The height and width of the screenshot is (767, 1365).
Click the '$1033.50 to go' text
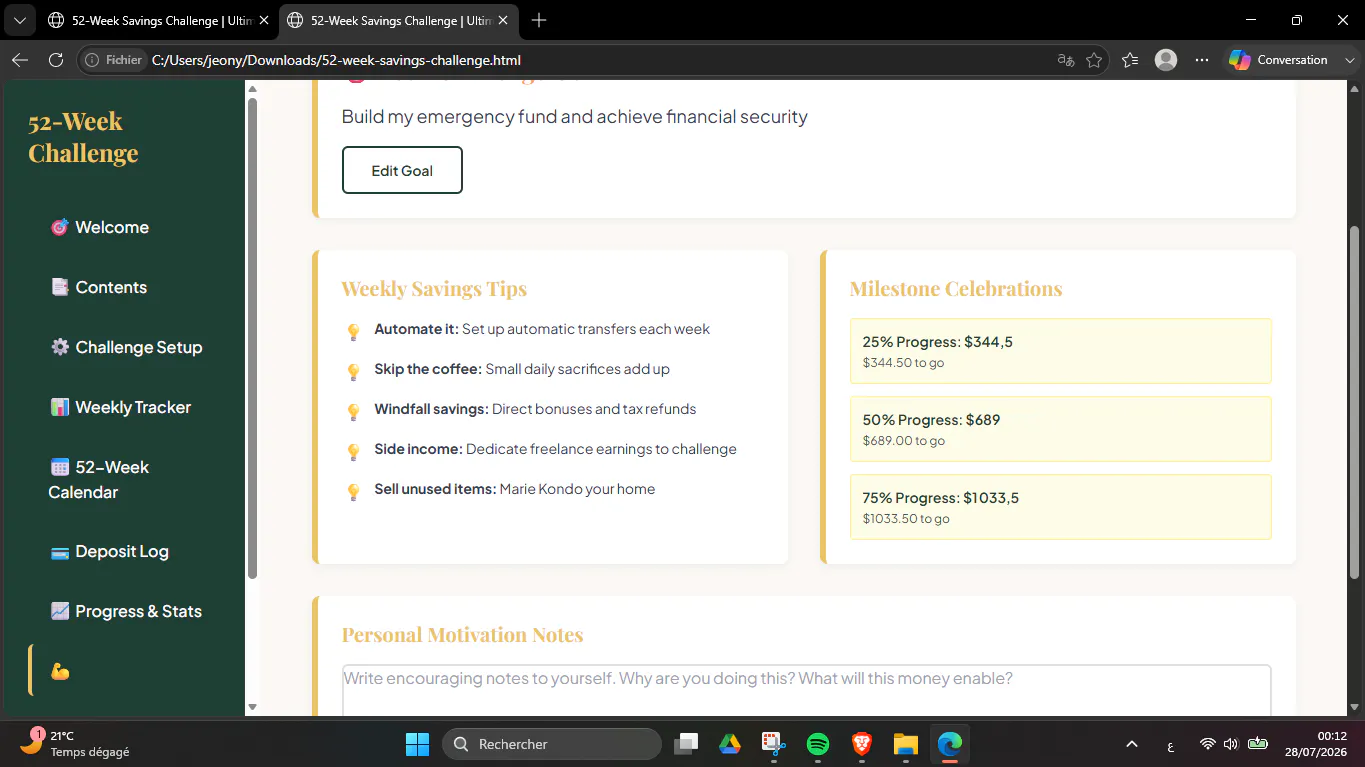906,519
